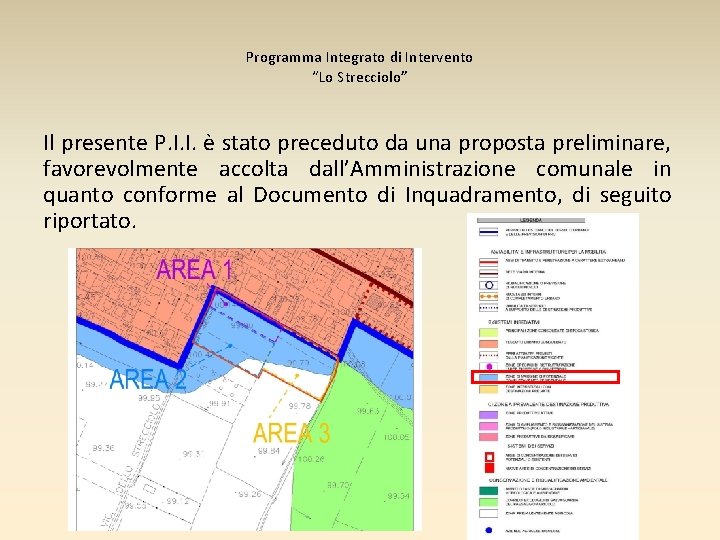
Task: Click the orange dotted-line legend symbol
Action: tap(489, 297)
